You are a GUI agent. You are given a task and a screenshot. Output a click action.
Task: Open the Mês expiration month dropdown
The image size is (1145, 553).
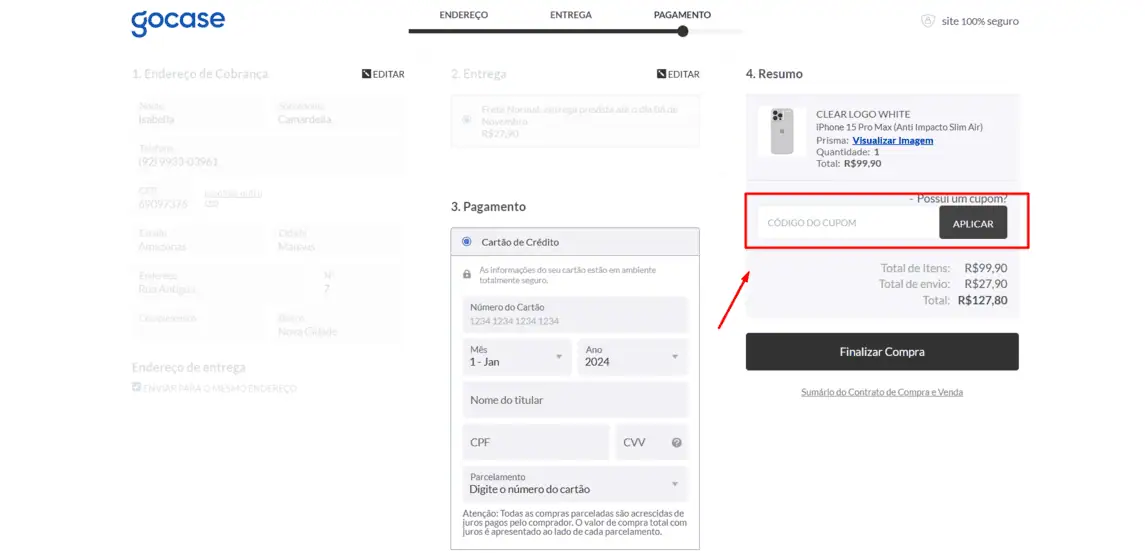pos(518,356)
